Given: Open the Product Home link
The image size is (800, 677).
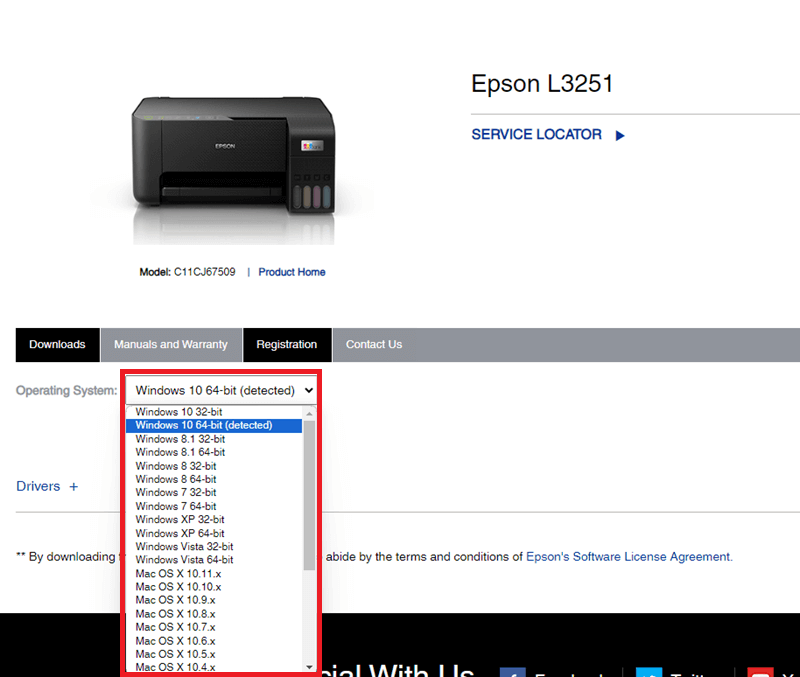Looking at the screenshot, I should pyautogui.click(x=292, y=272).
